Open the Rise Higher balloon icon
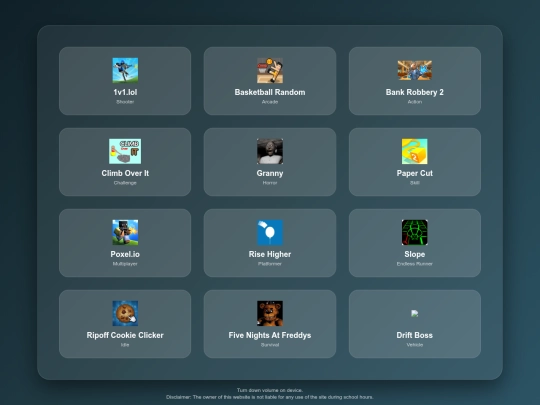The image size is (540, 405). 270,232
